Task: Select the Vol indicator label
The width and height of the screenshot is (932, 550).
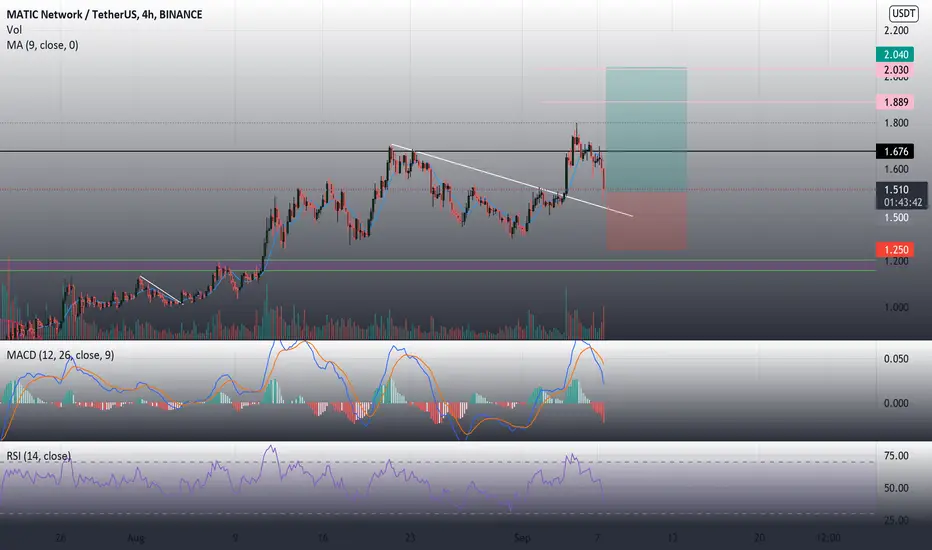Action: [x=14, y=30]
